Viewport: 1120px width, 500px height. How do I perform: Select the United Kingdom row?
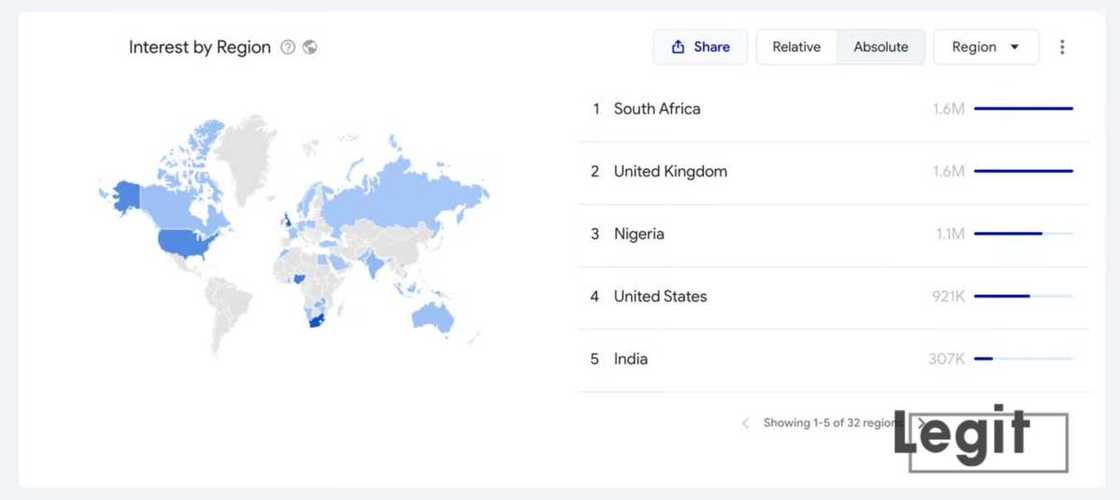click(670, 172)
